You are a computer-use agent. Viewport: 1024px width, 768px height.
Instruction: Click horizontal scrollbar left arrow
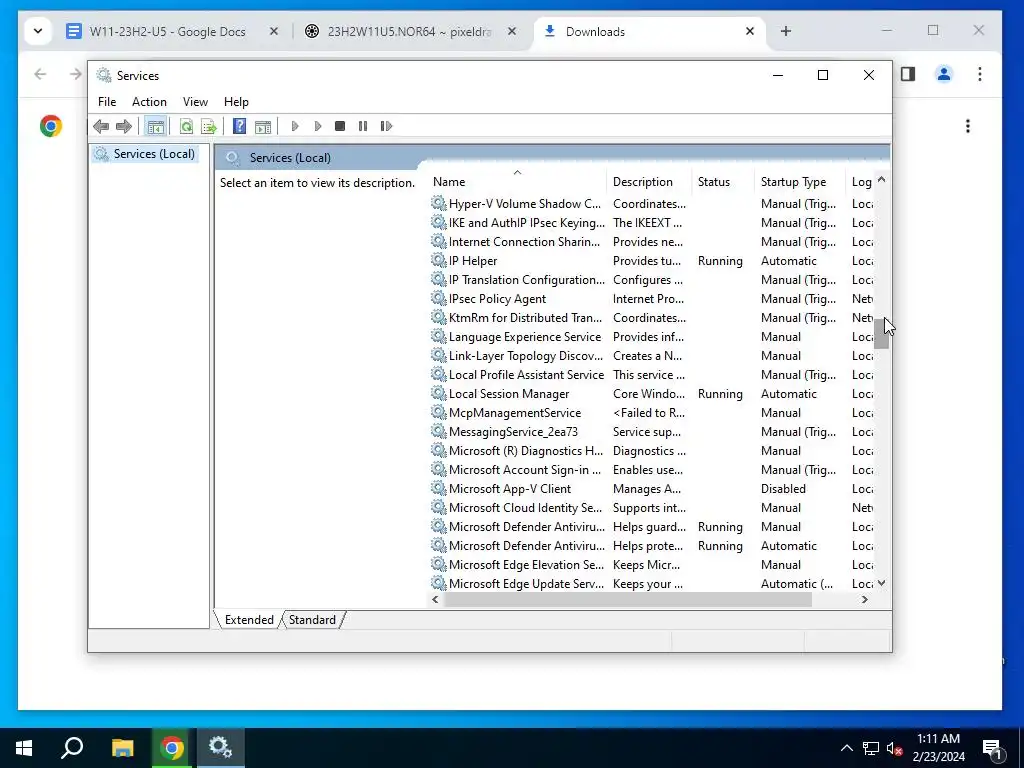click(x=436, y=600)
